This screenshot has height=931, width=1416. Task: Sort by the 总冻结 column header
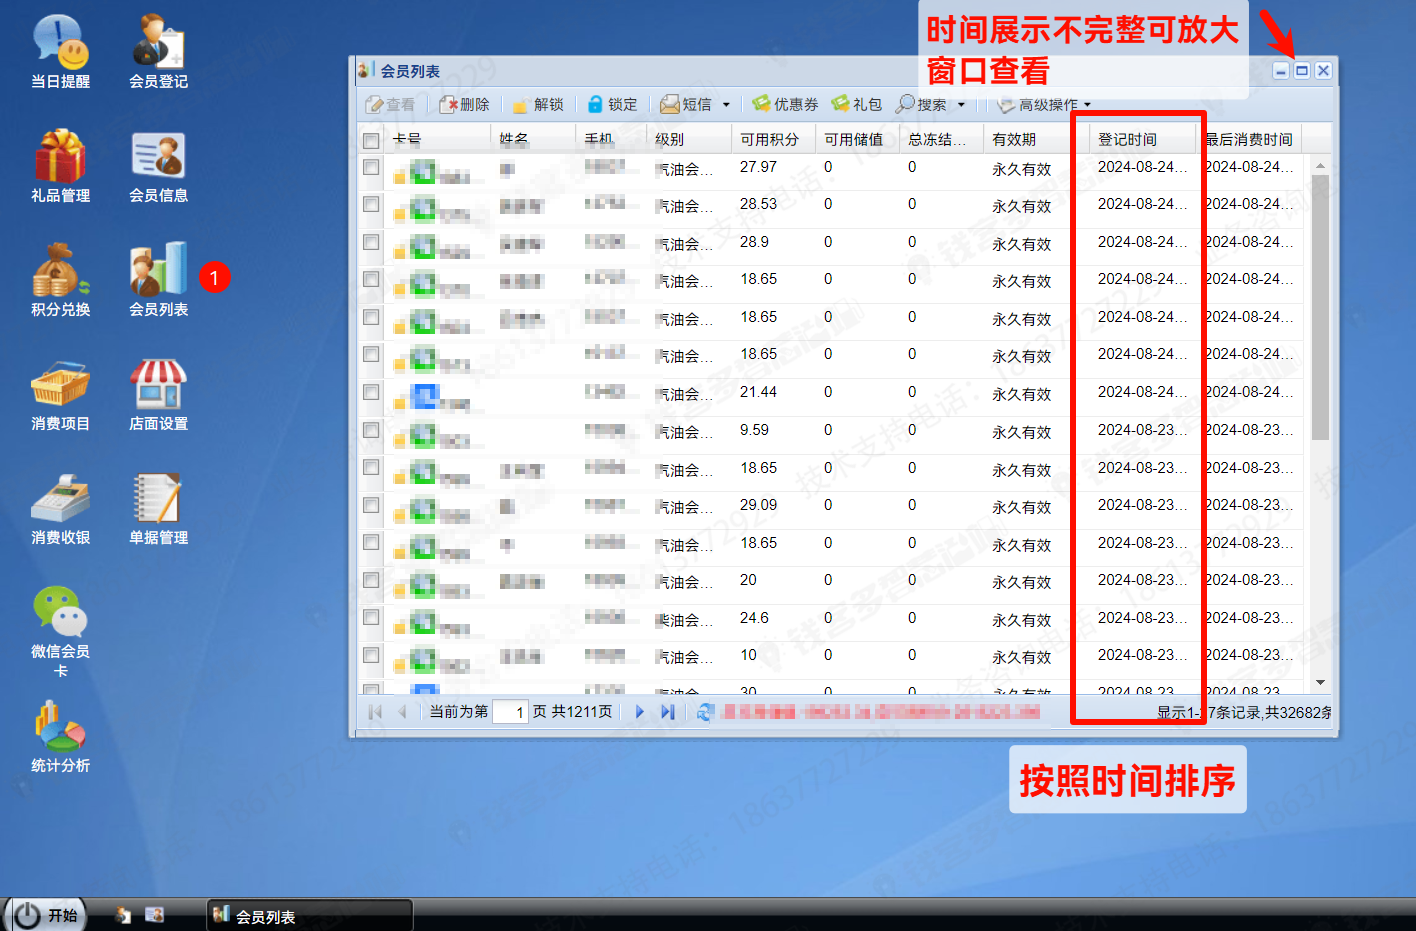pos(941,139)
